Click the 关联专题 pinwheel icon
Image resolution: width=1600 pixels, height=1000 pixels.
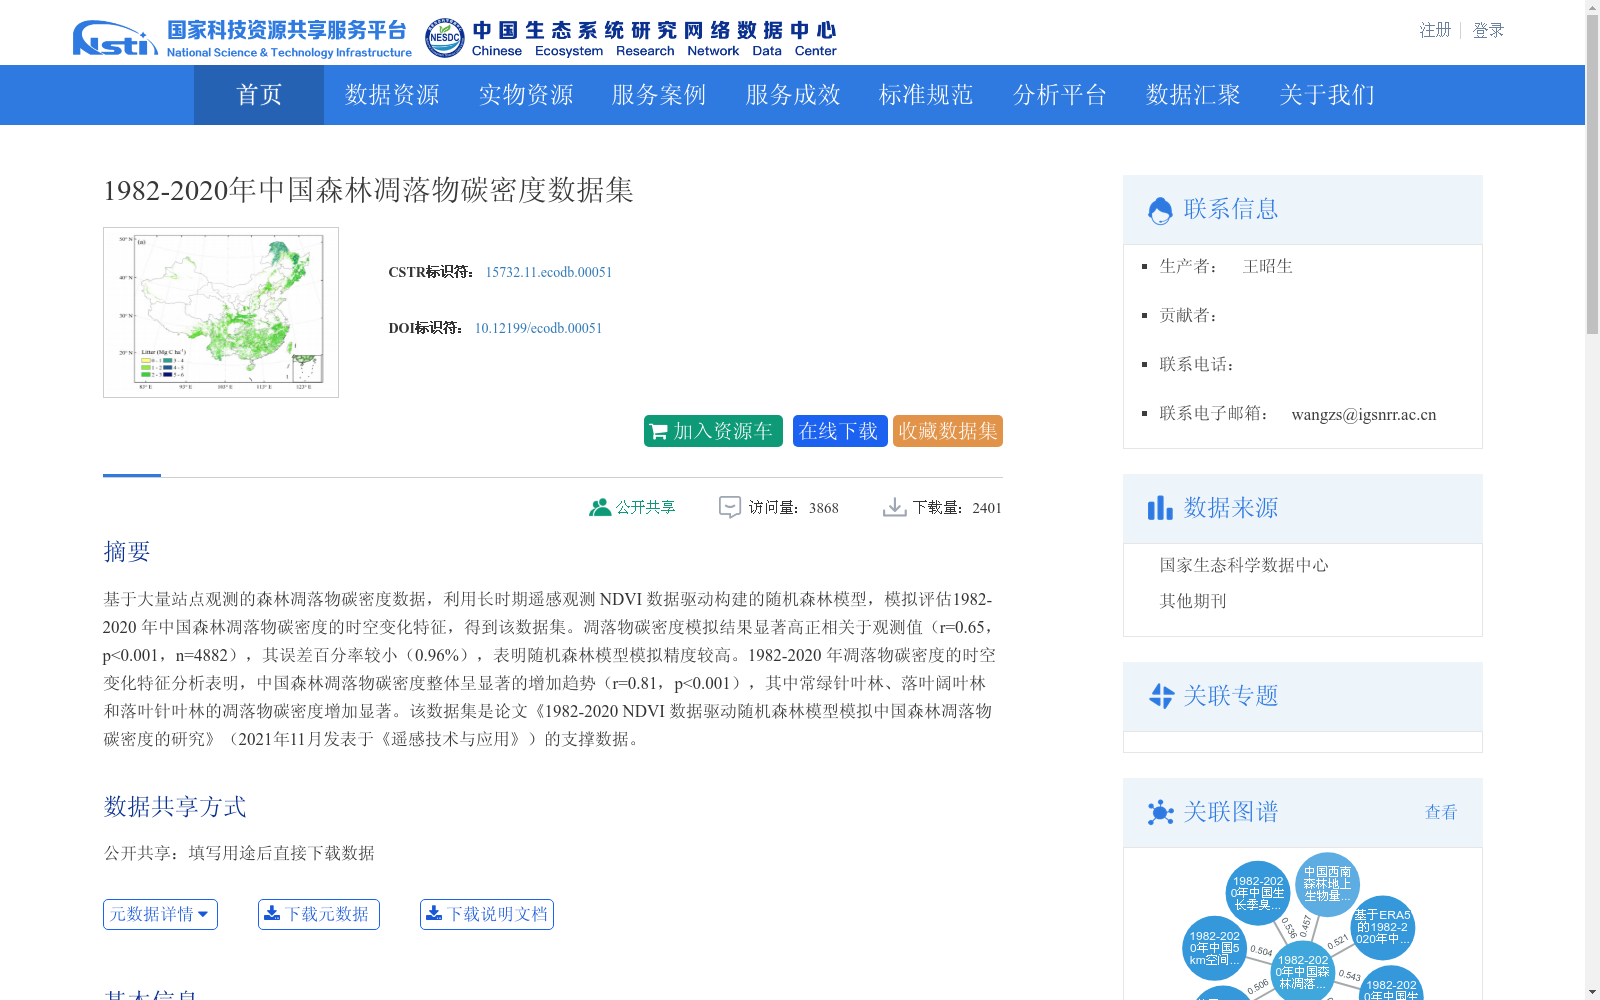(1161, 696)
